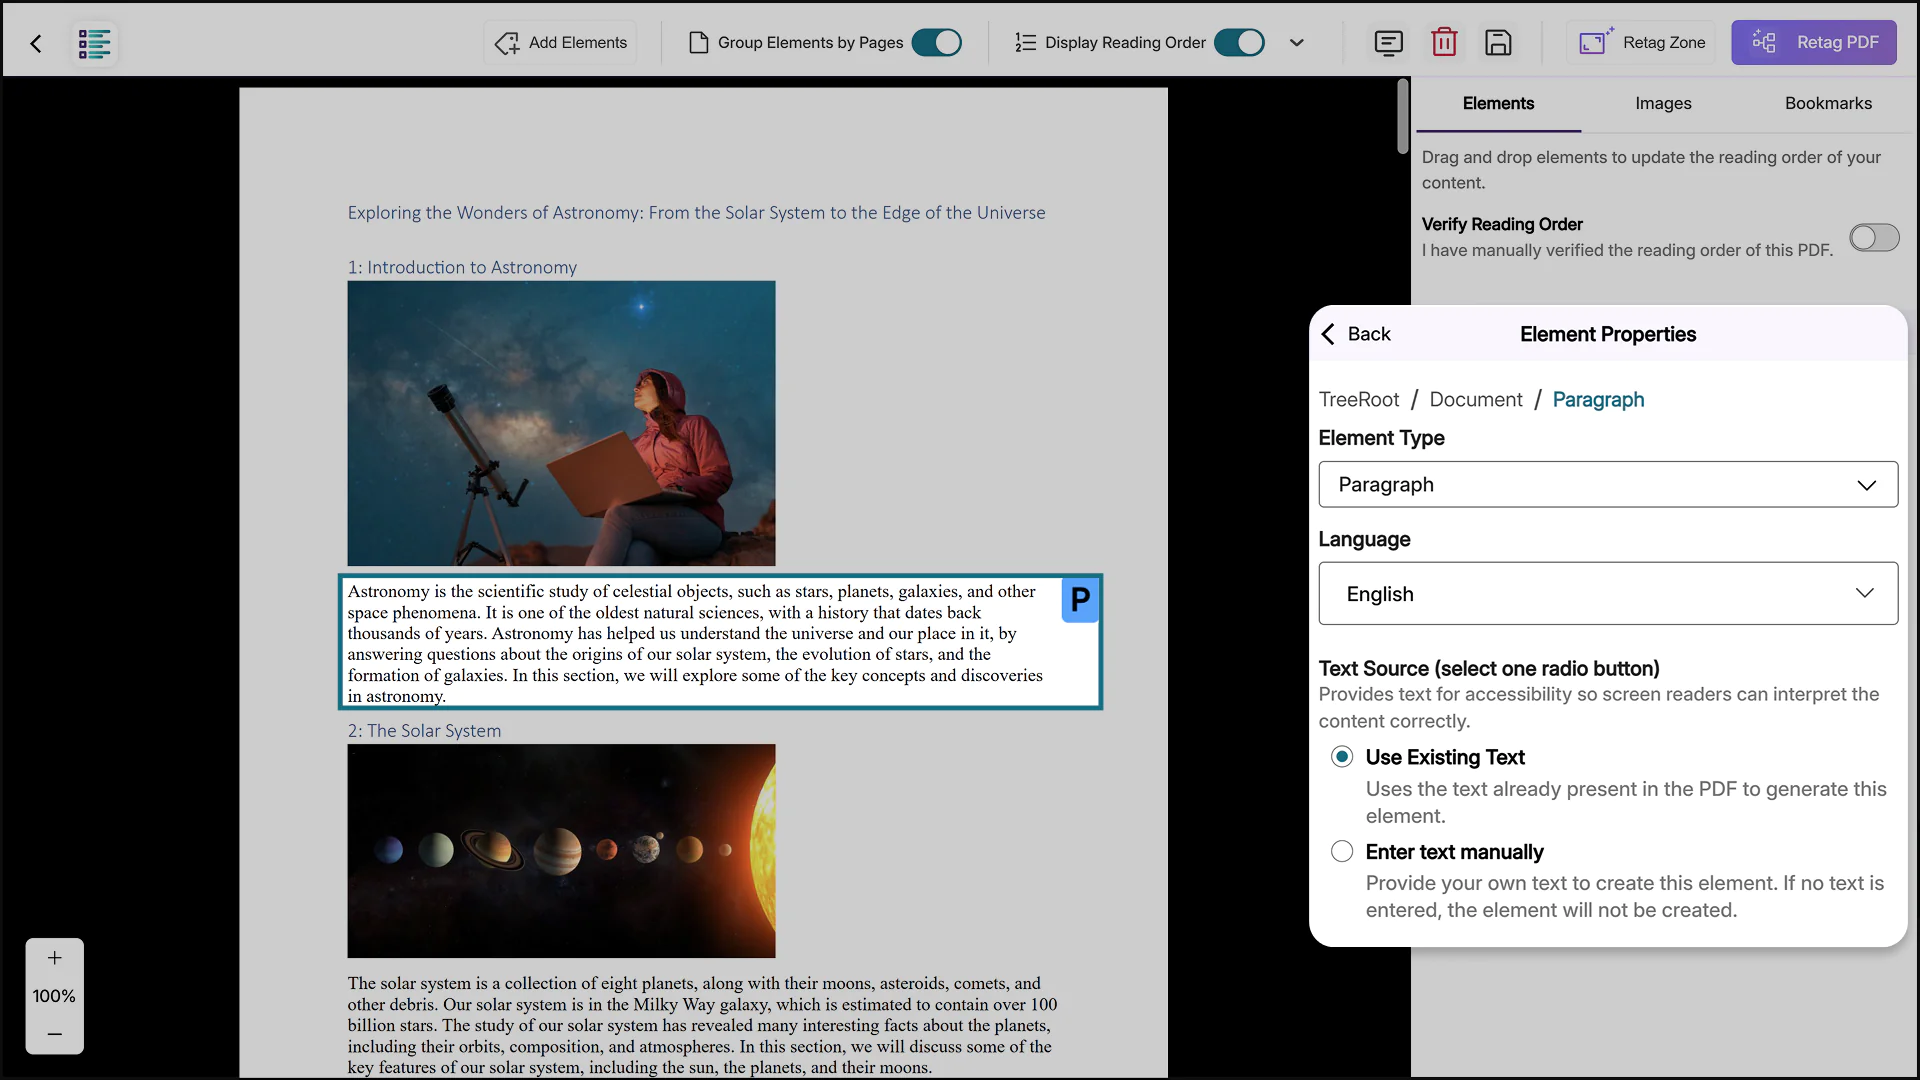Click the red trash delete icon
Screen dimensions: 1920x1080
coord(1443,43)
